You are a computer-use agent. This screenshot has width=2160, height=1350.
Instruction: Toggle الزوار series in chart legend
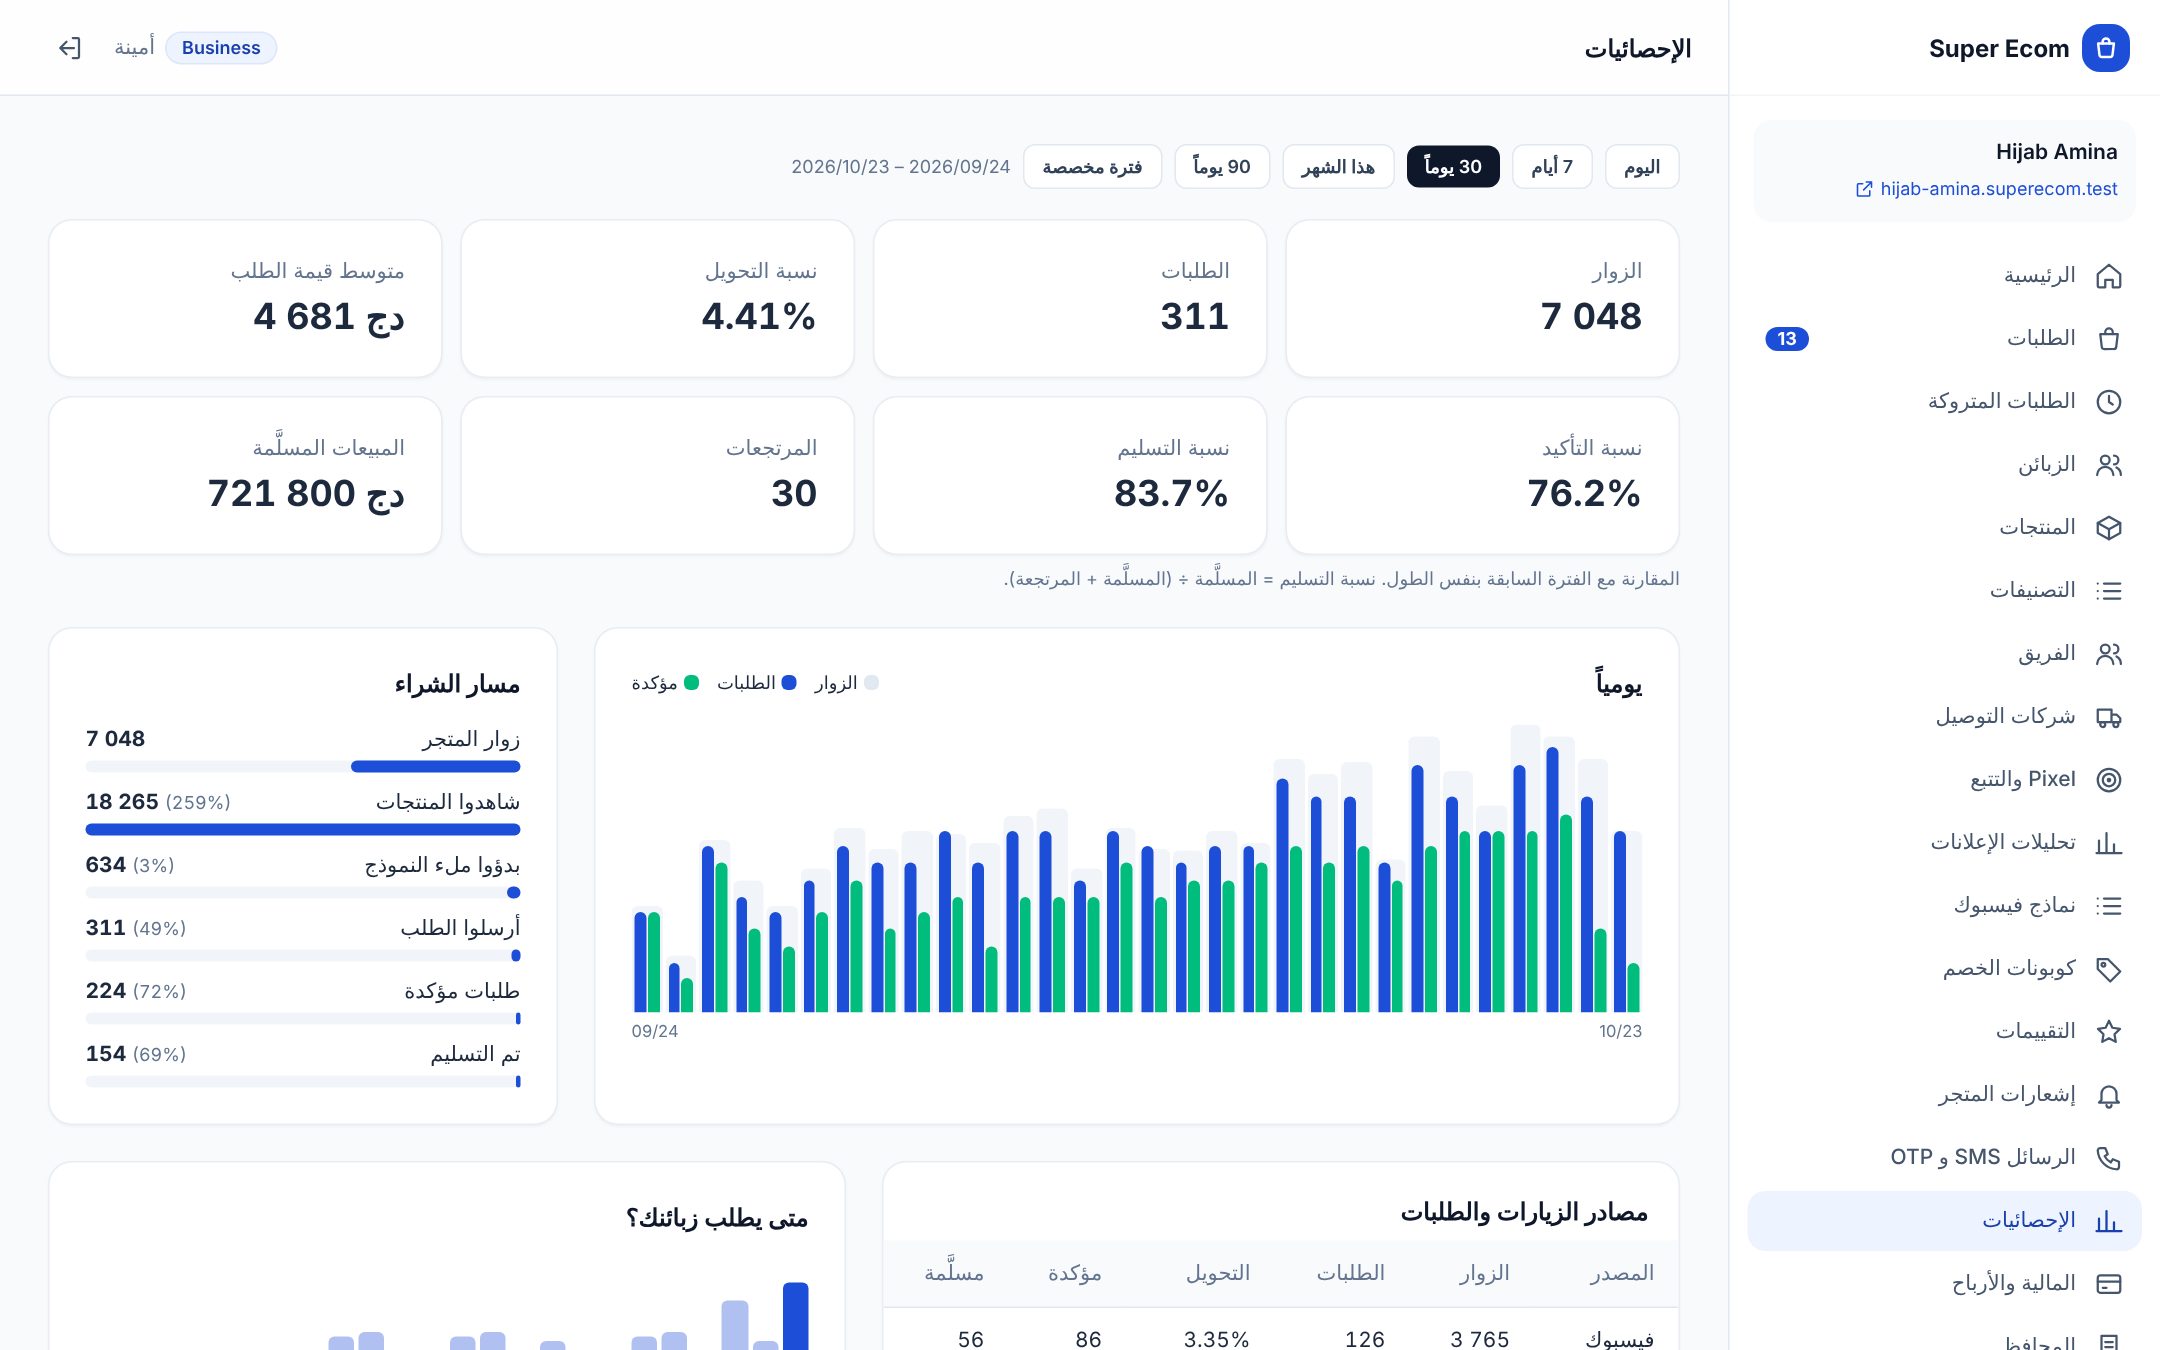click(846, 683)
